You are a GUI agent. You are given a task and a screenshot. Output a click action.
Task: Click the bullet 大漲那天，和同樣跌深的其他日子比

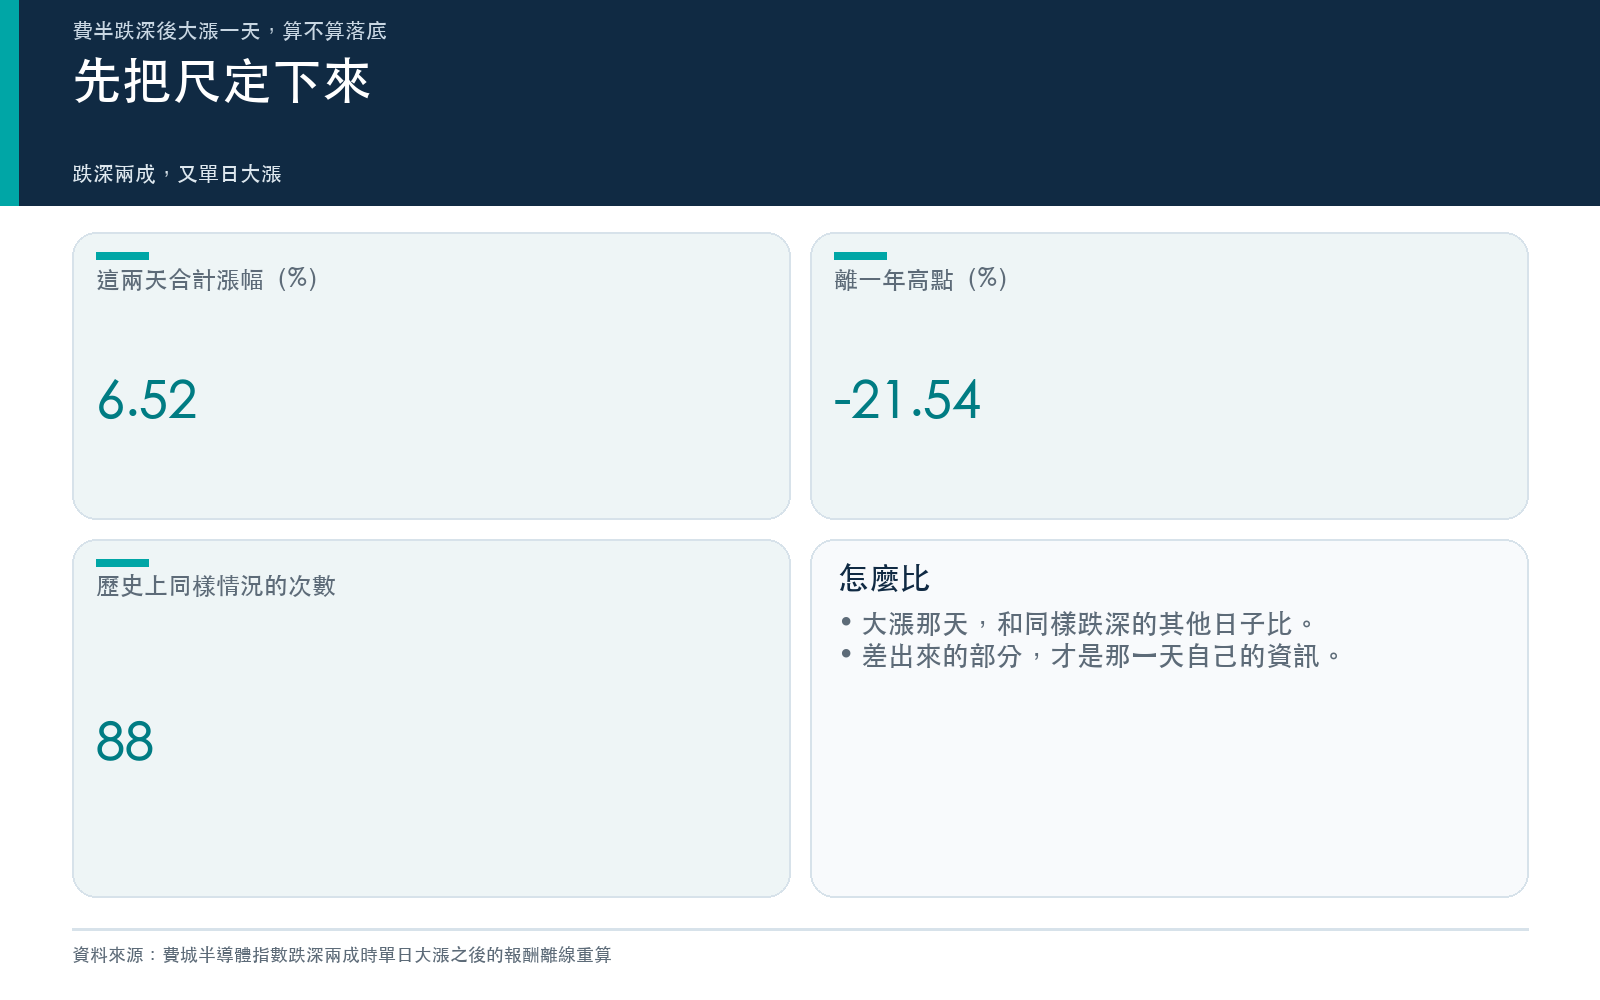[x=1088, y=624]
